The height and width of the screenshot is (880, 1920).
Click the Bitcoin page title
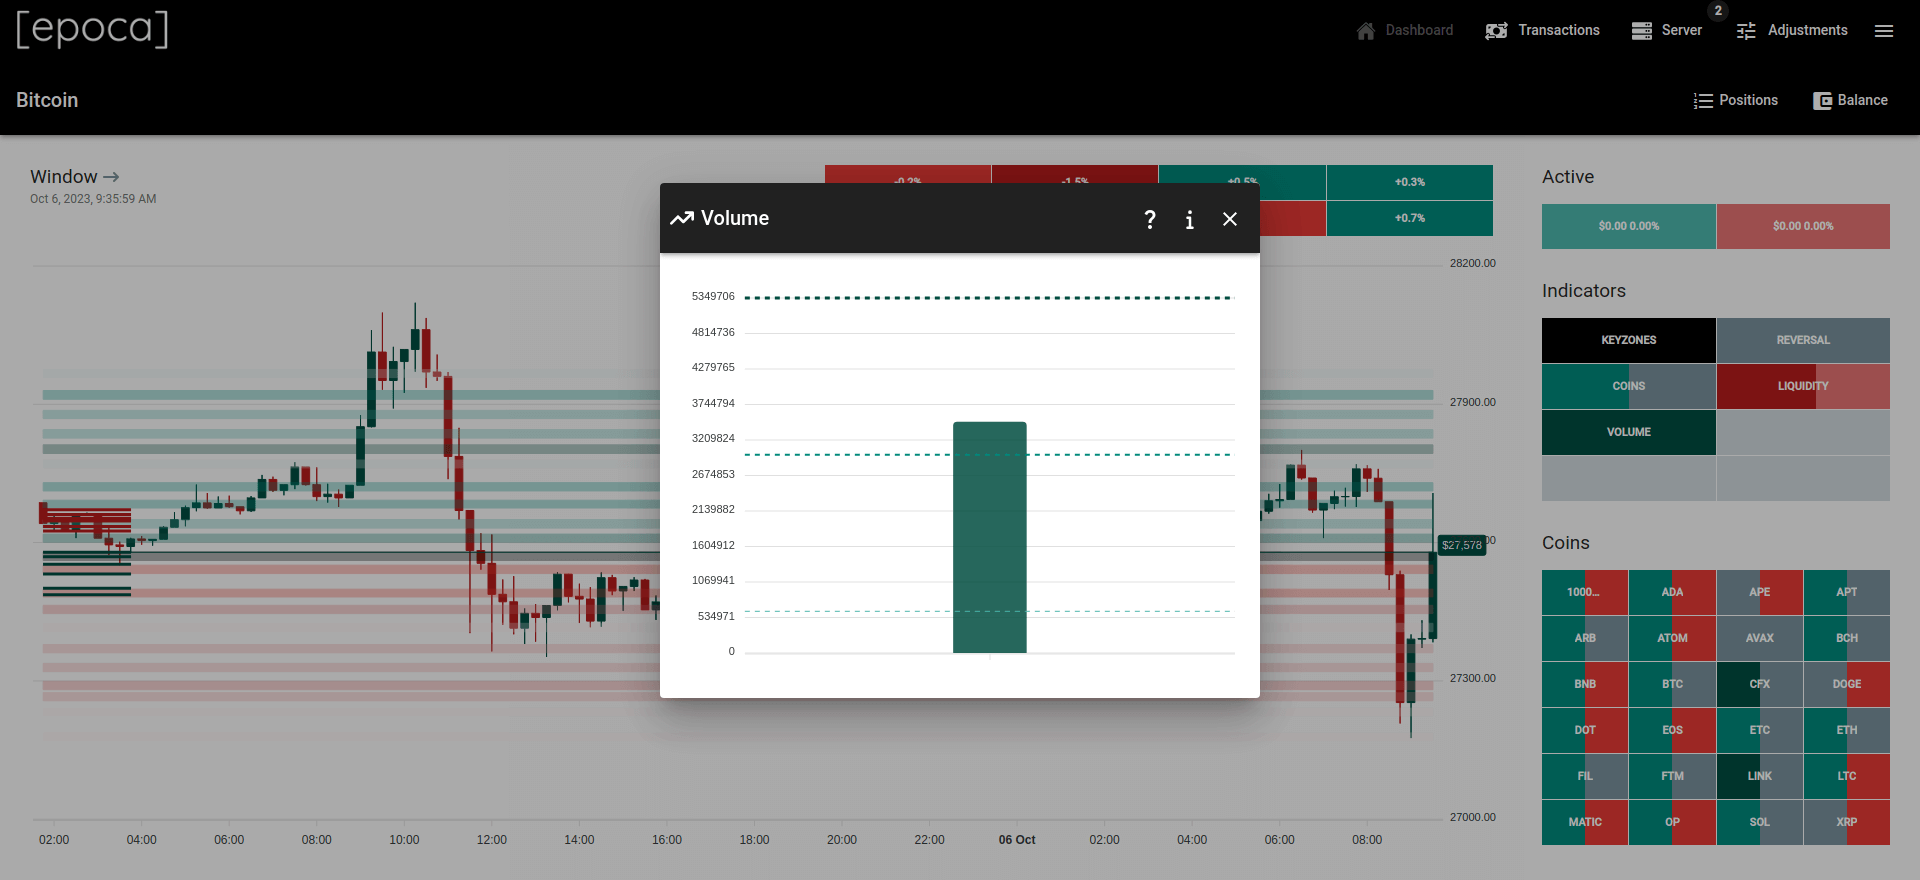point(47,101)
